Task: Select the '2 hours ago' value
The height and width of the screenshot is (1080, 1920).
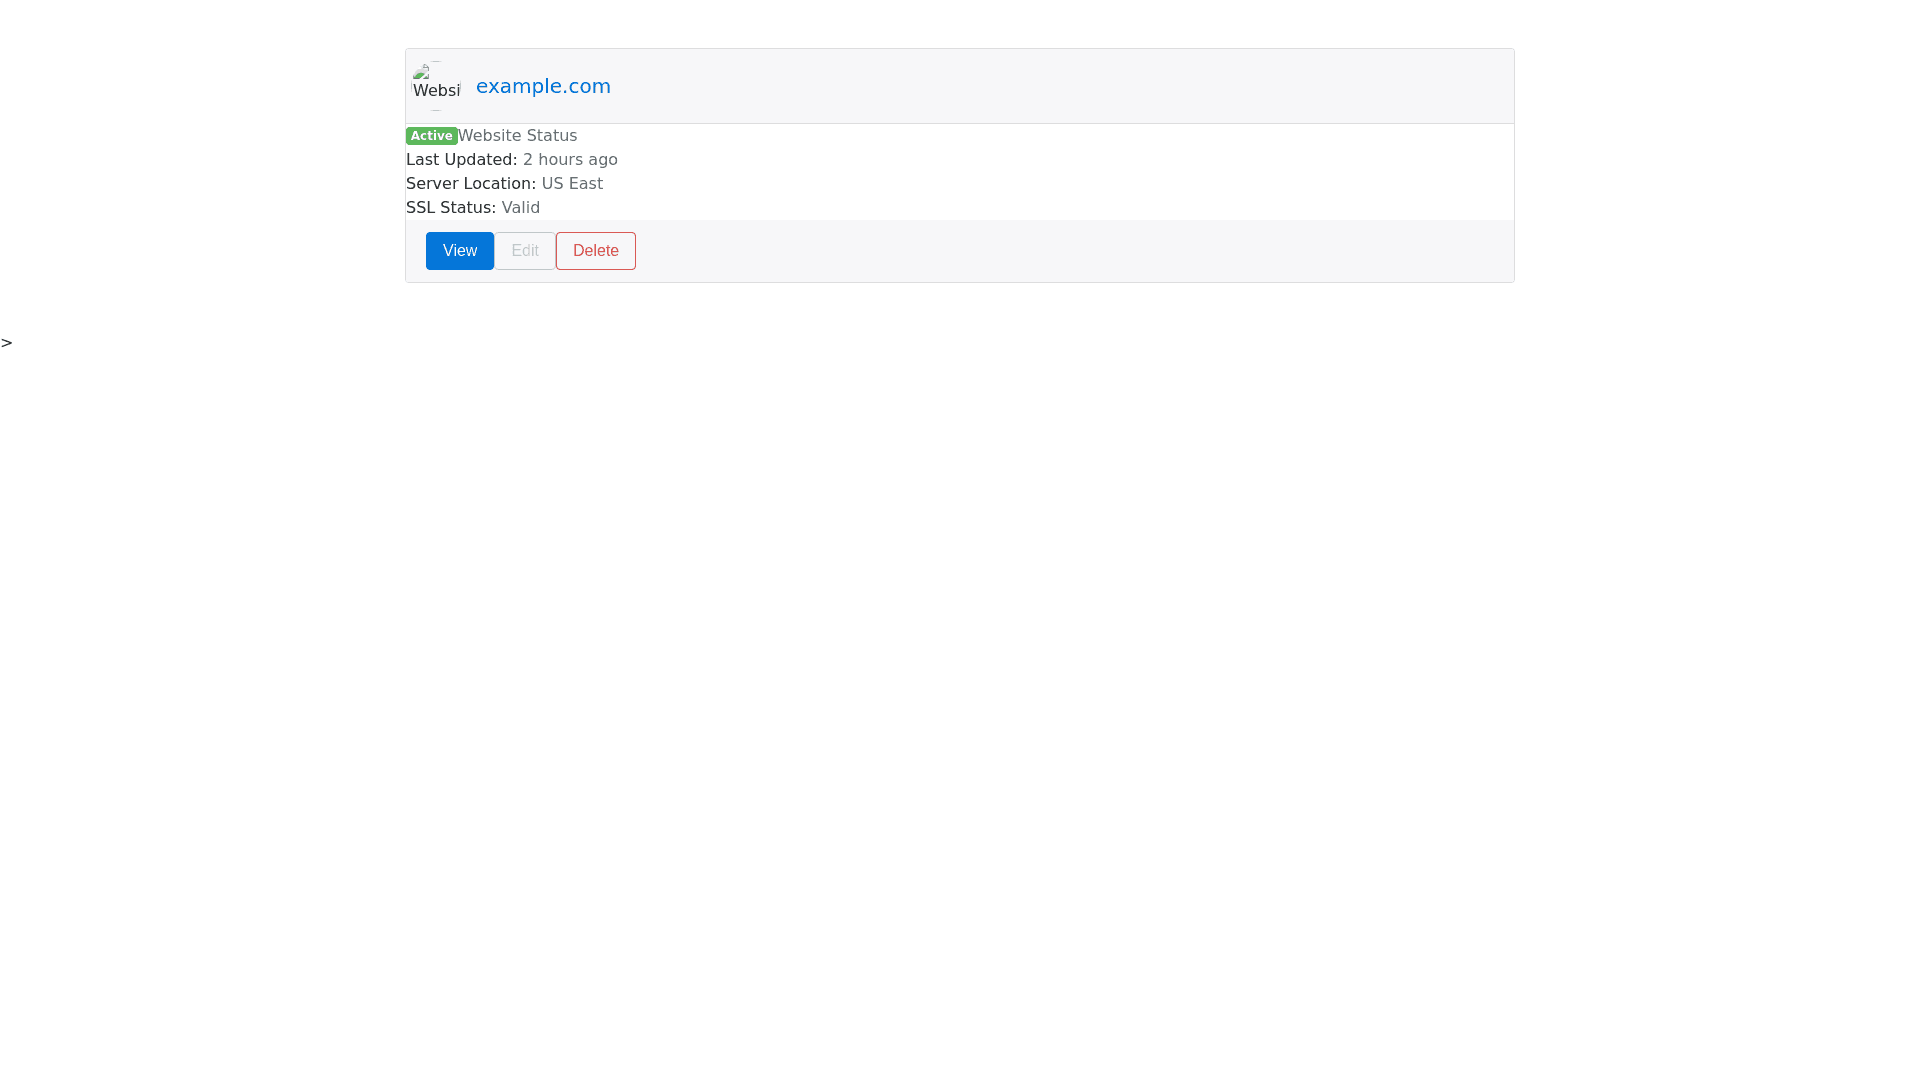Action: point(570,160)
